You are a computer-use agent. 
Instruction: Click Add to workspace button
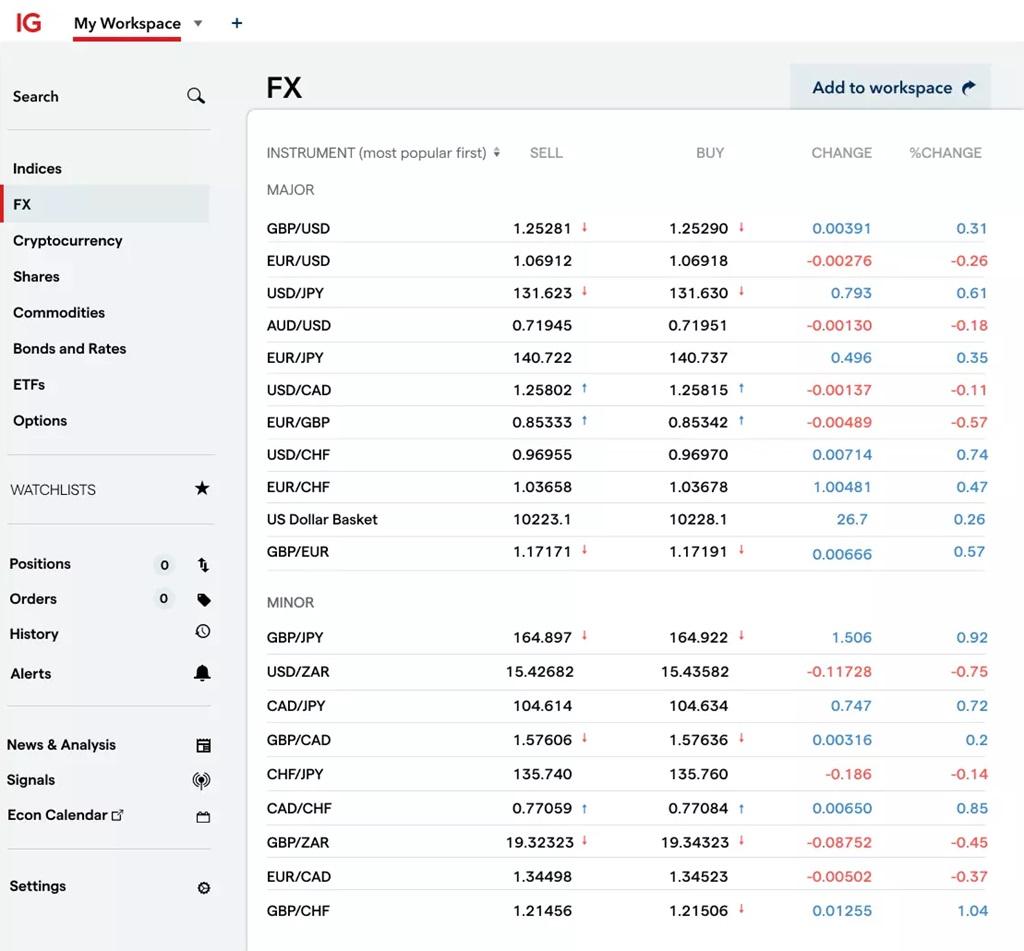pyautogui.click(x=891, y=88)
